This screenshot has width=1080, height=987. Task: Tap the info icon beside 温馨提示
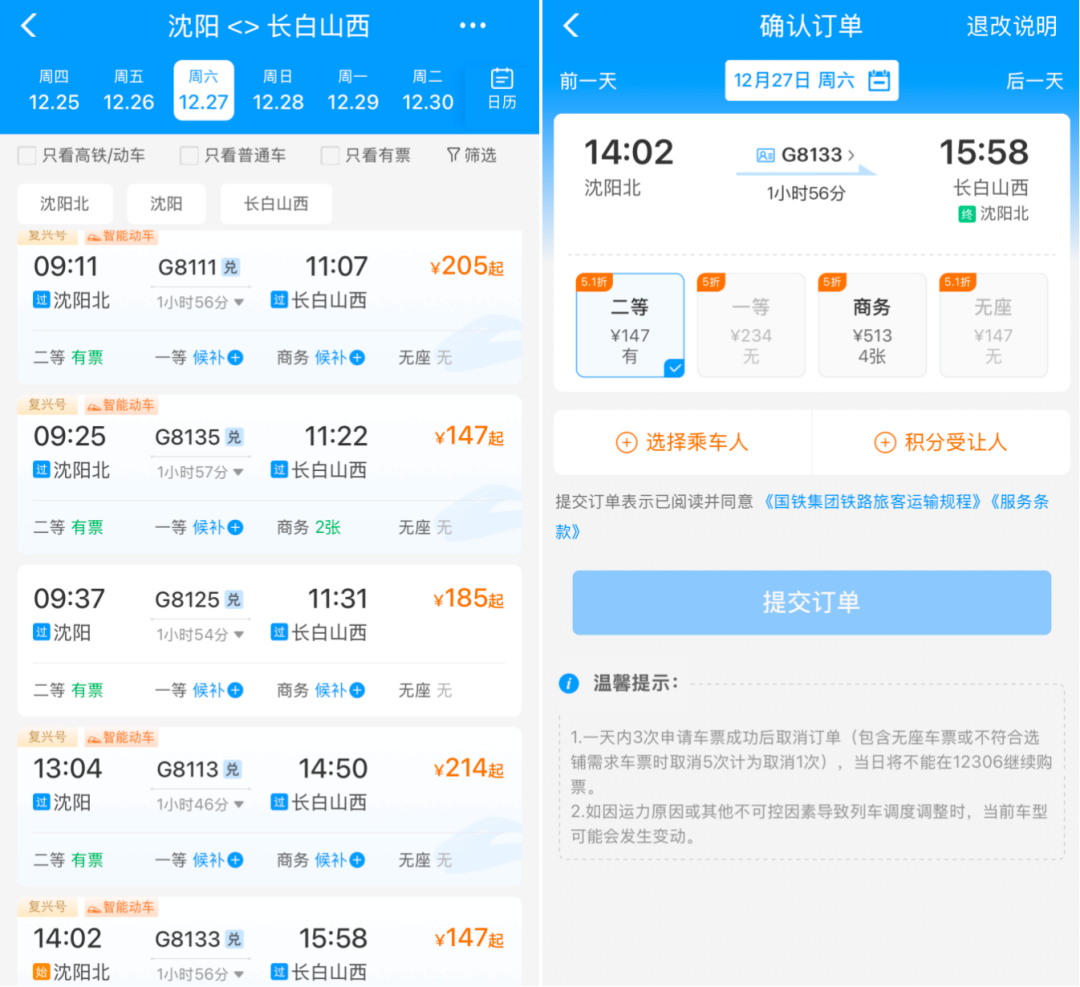[570, 681]
